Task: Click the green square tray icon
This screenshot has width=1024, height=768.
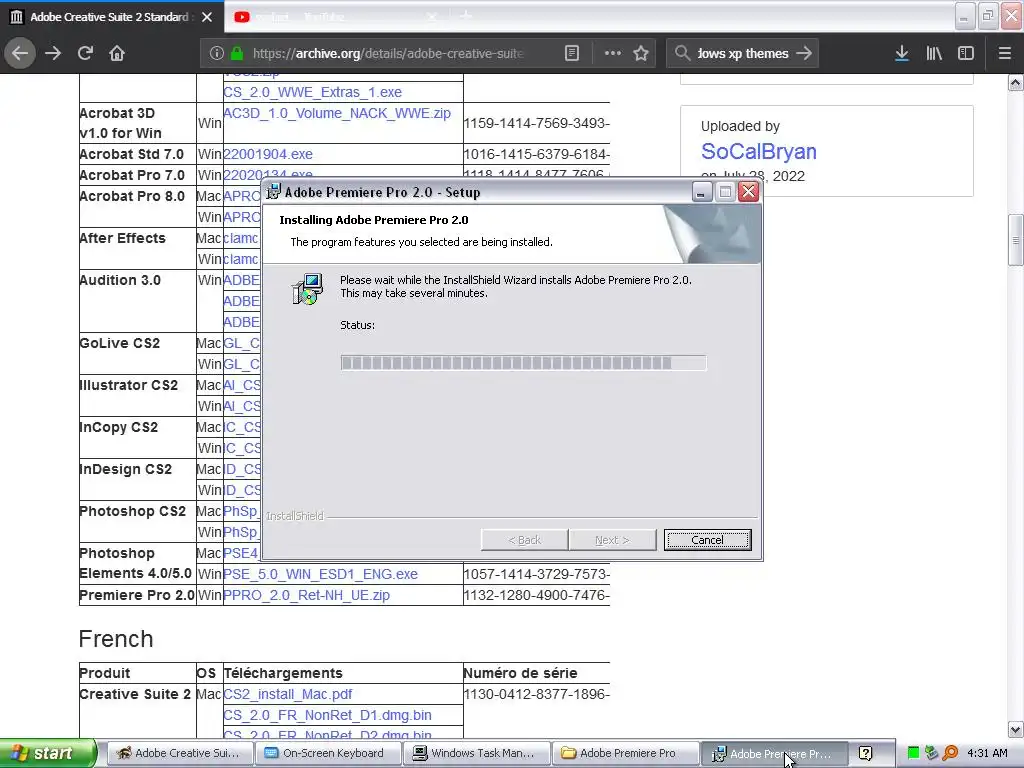Action: click(914, 753)
